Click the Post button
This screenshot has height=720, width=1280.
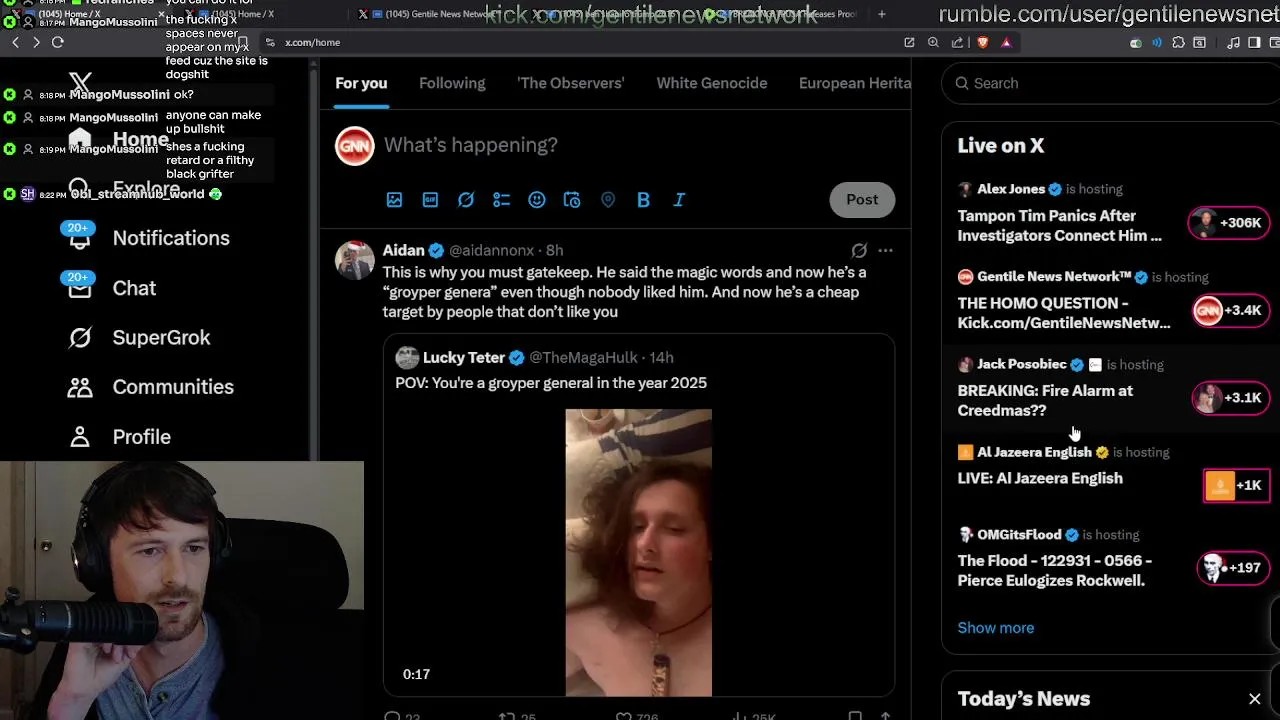click(x=862, y=200)
